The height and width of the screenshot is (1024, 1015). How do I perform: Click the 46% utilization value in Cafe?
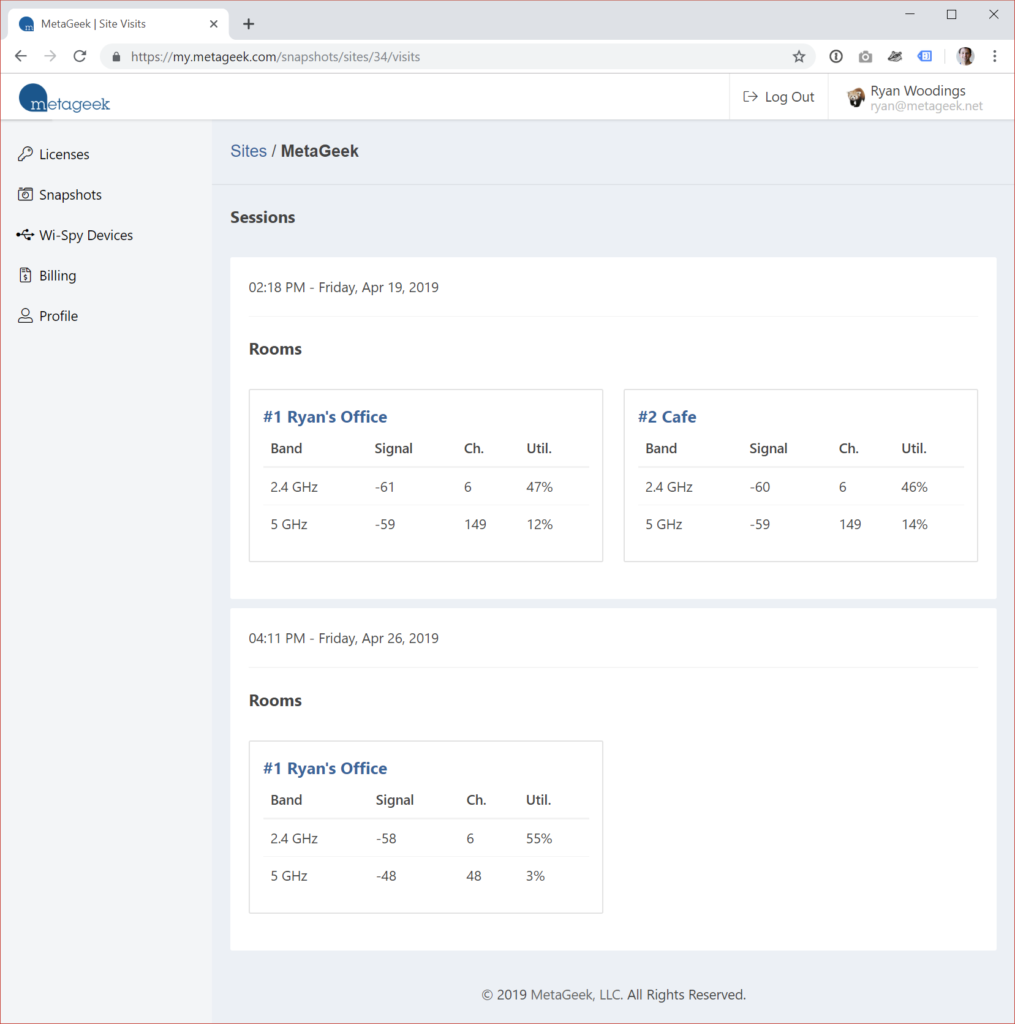(x=914, y=487)
